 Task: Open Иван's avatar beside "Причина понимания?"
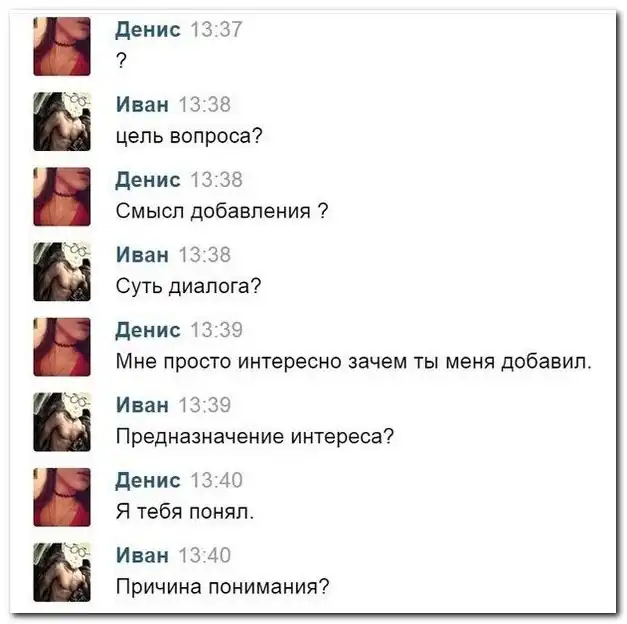pos(62,572)
